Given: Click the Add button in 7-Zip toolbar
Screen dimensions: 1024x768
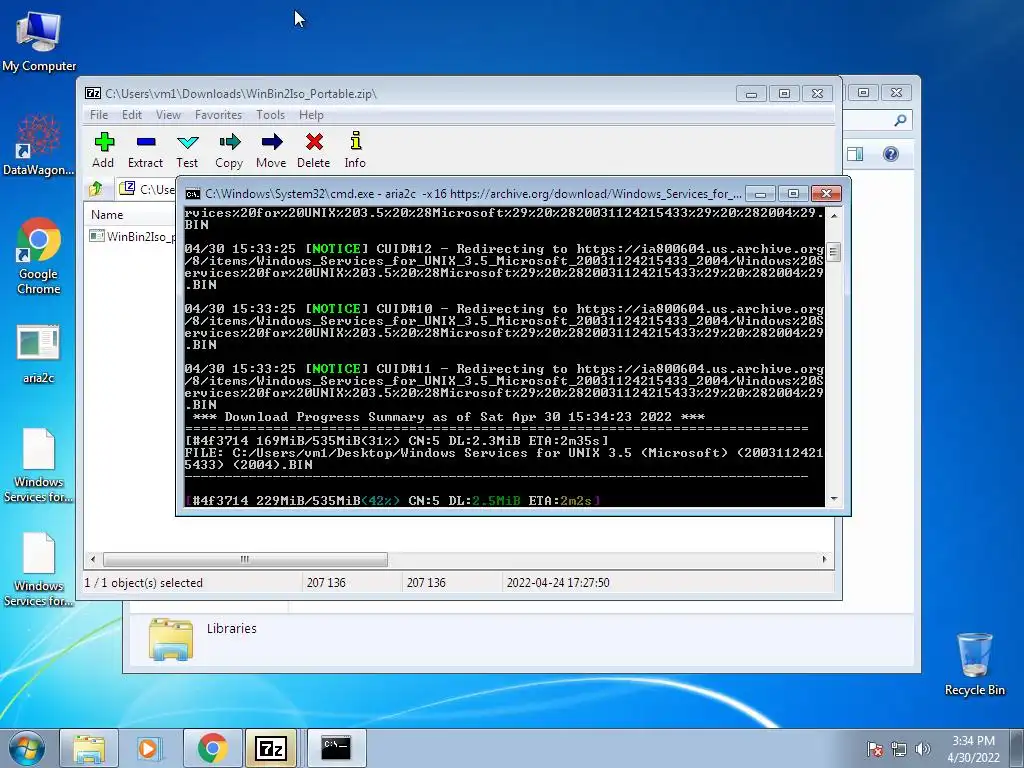Looking at the screenshot, I should coord(103,150).
